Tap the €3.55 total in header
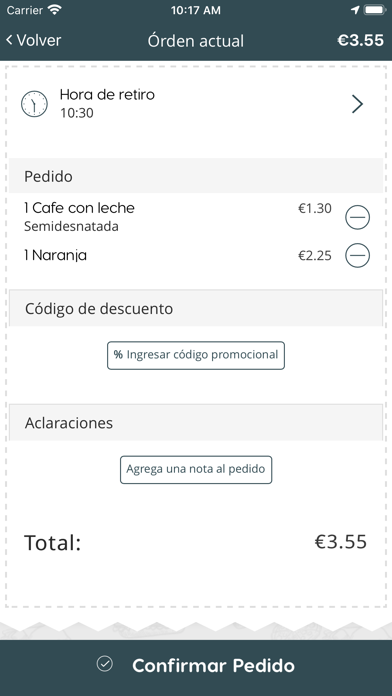 click(360, 40)
